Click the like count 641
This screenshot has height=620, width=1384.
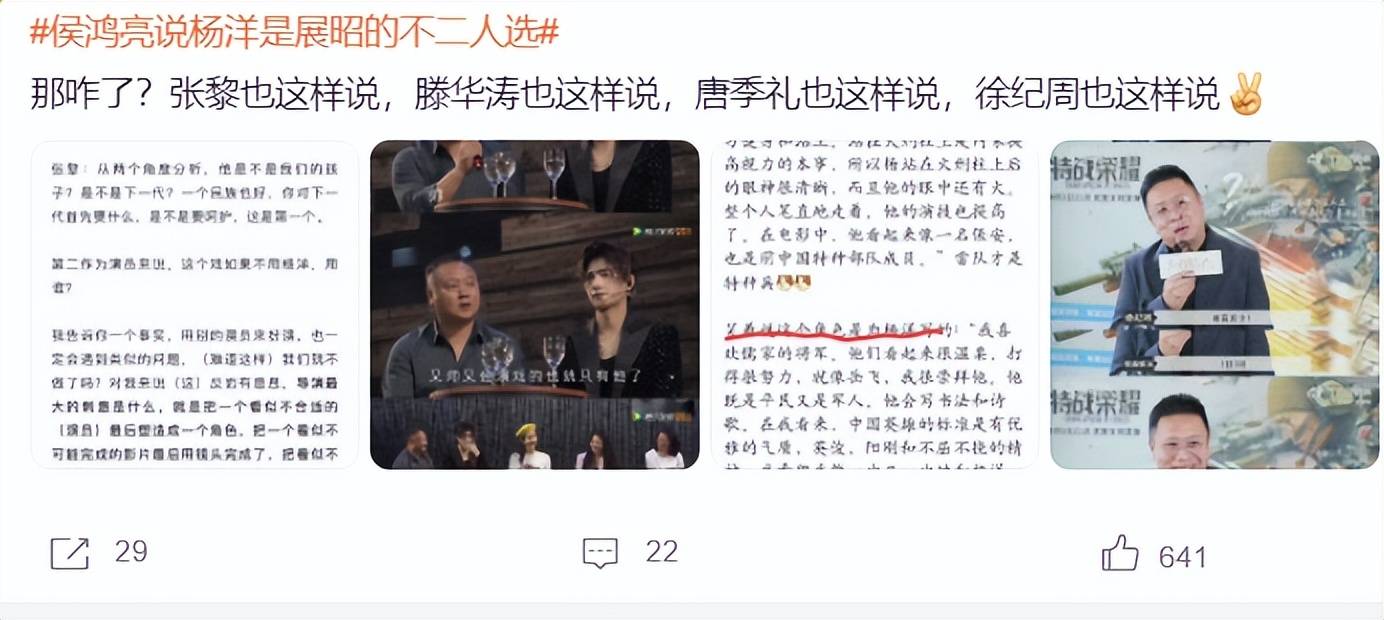(1183, 557)
